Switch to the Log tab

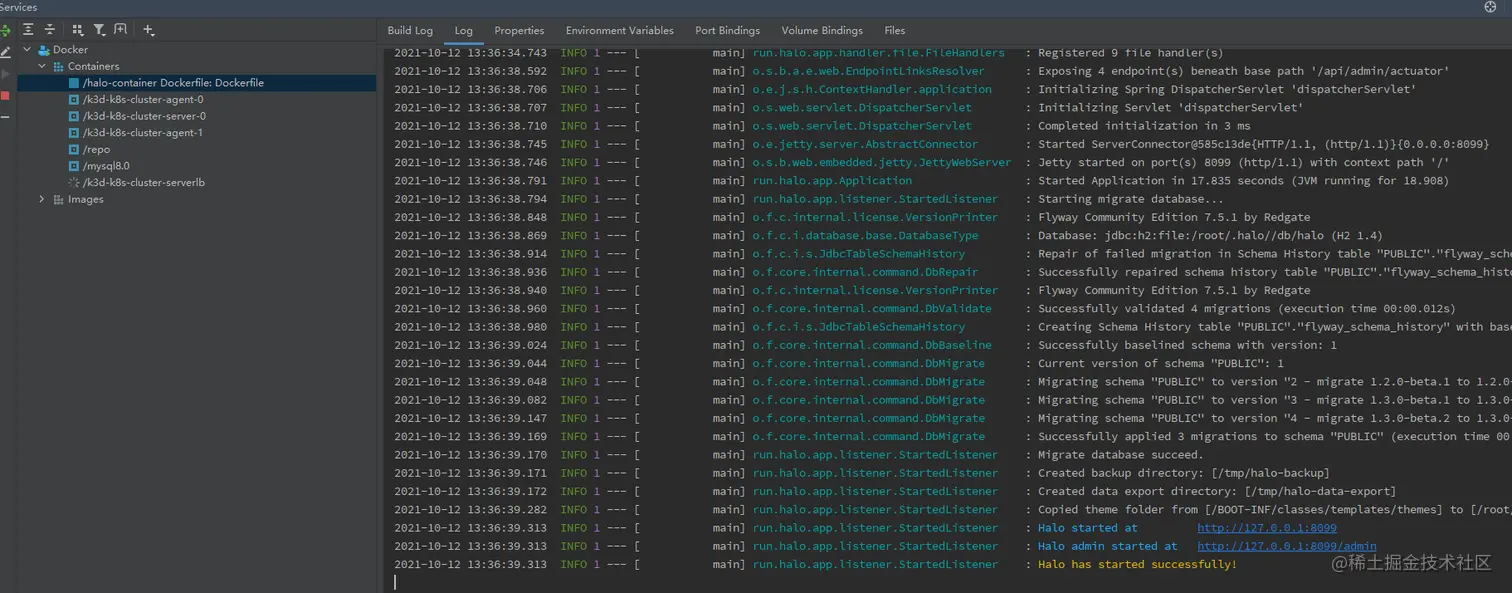[463, 30]
